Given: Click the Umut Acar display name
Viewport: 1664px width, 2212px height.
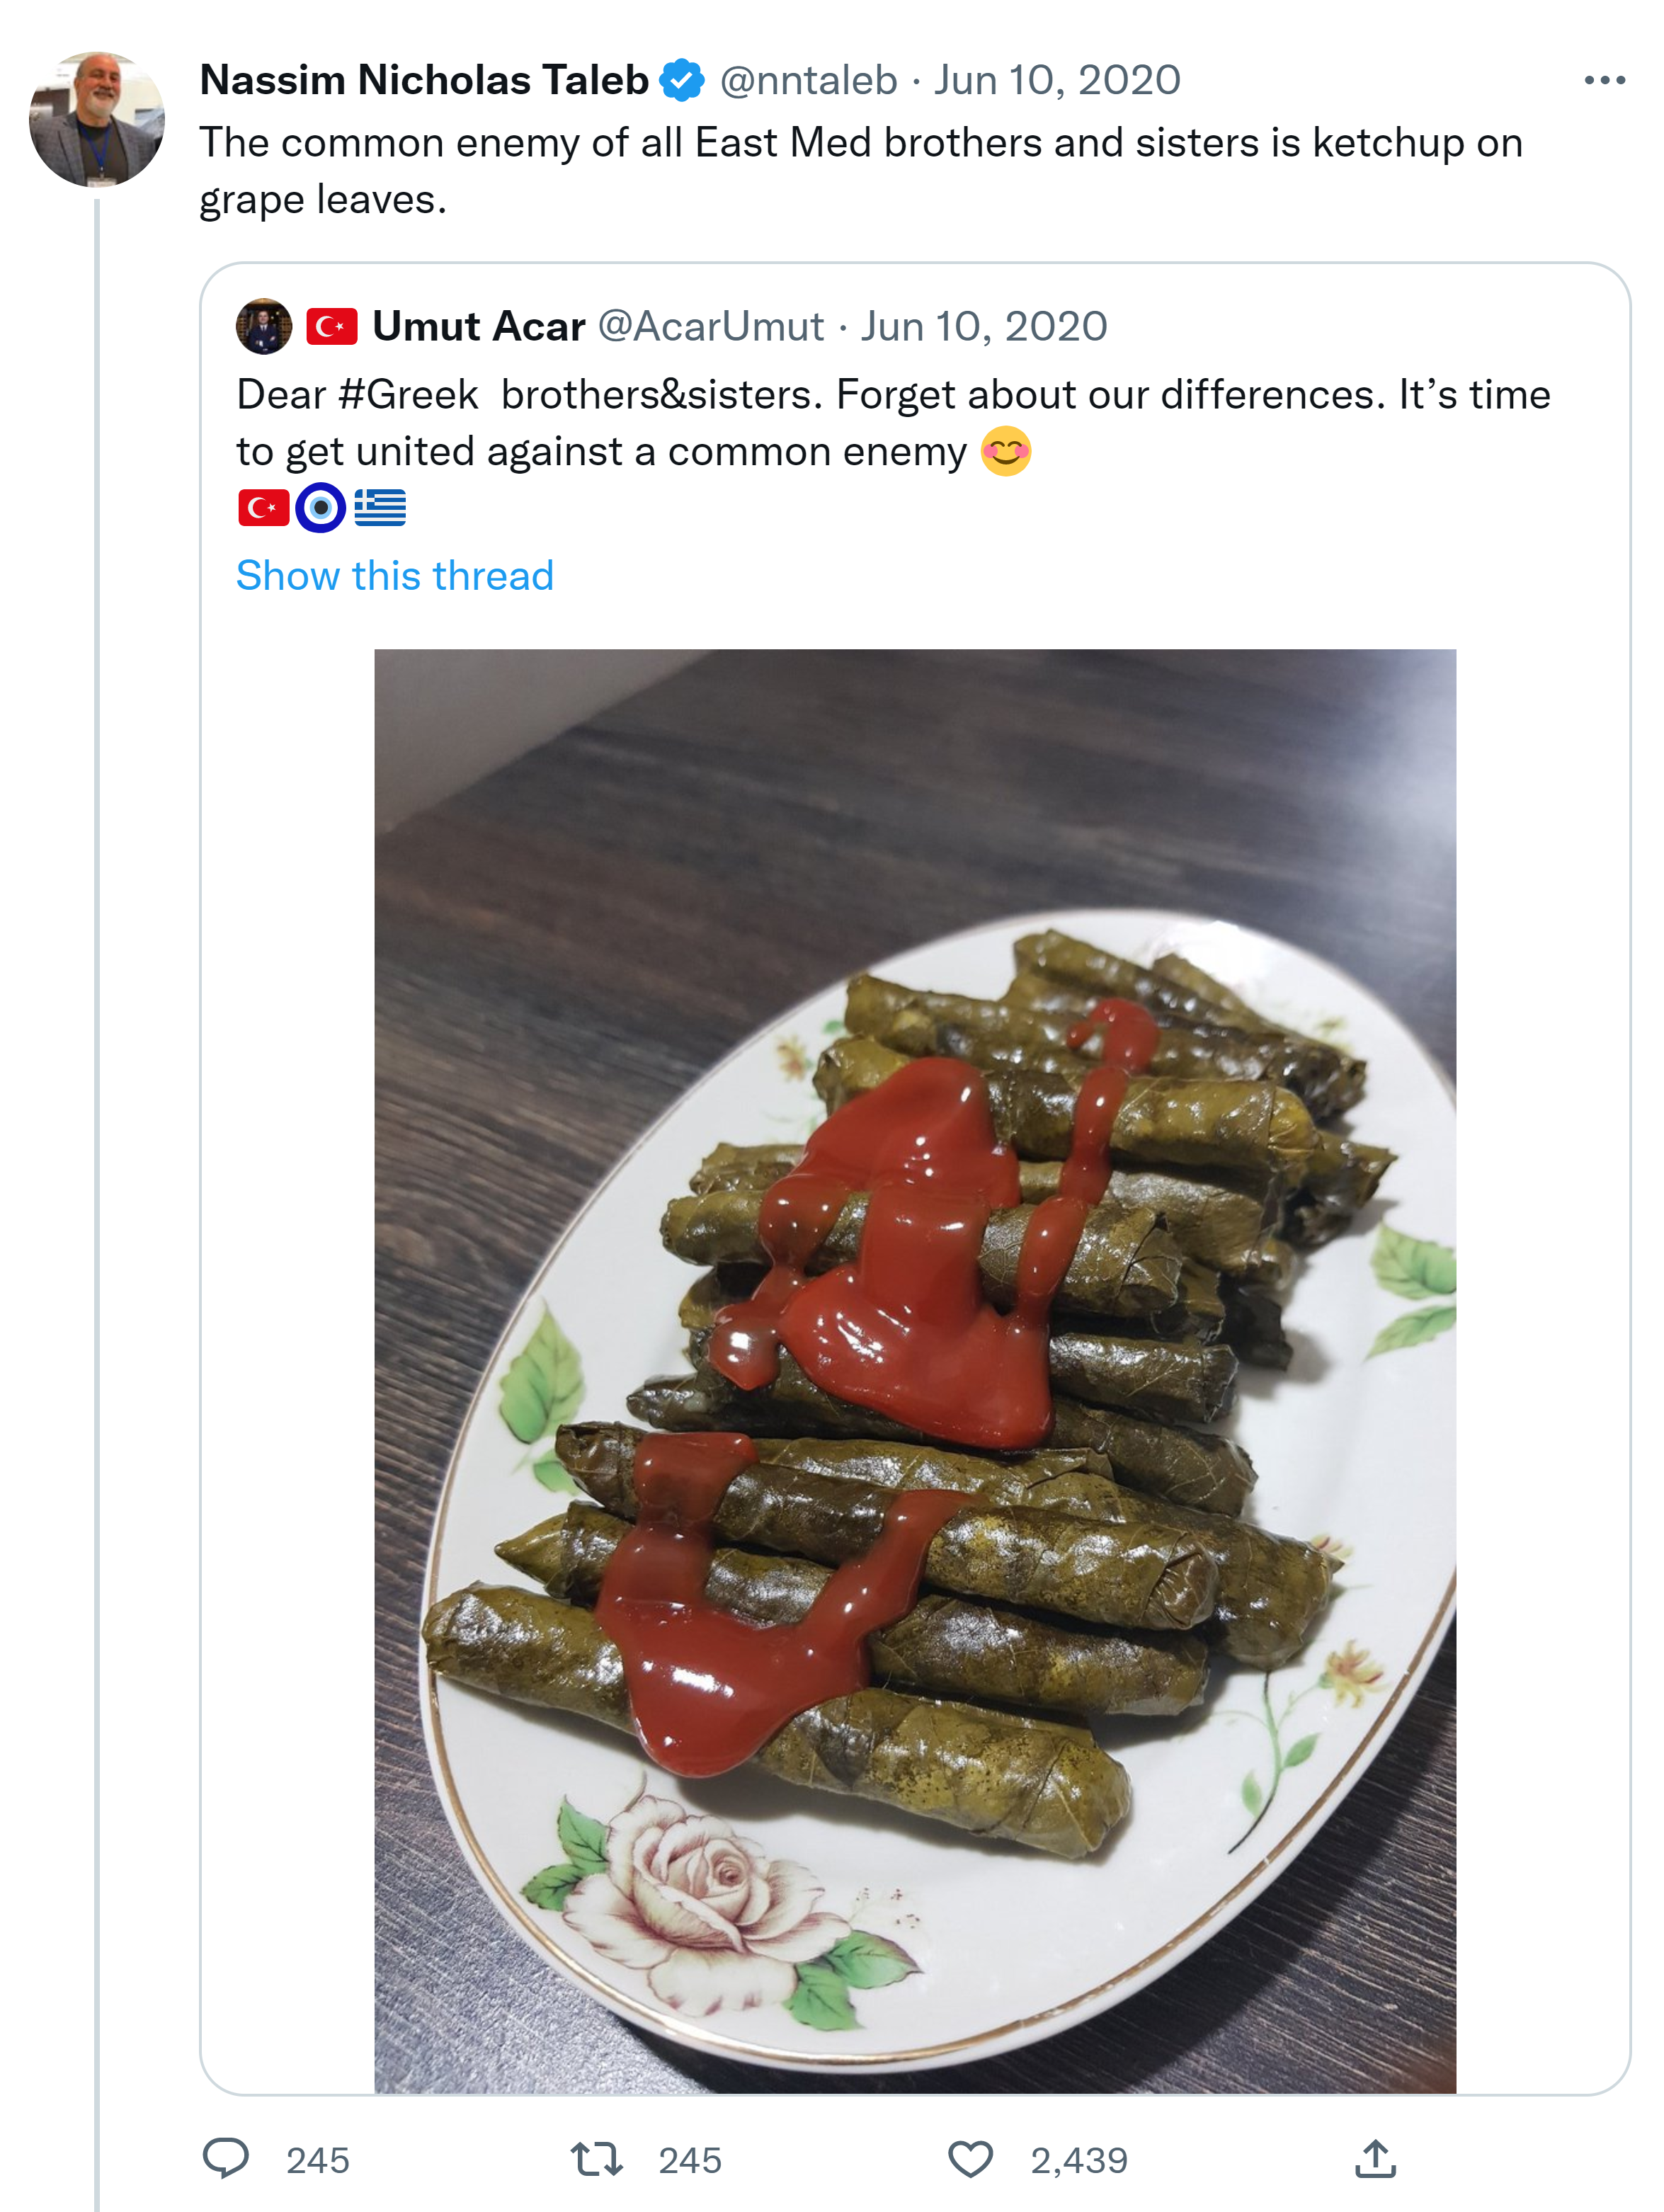Looking at the screenshot, I should (x=478, y=326).
